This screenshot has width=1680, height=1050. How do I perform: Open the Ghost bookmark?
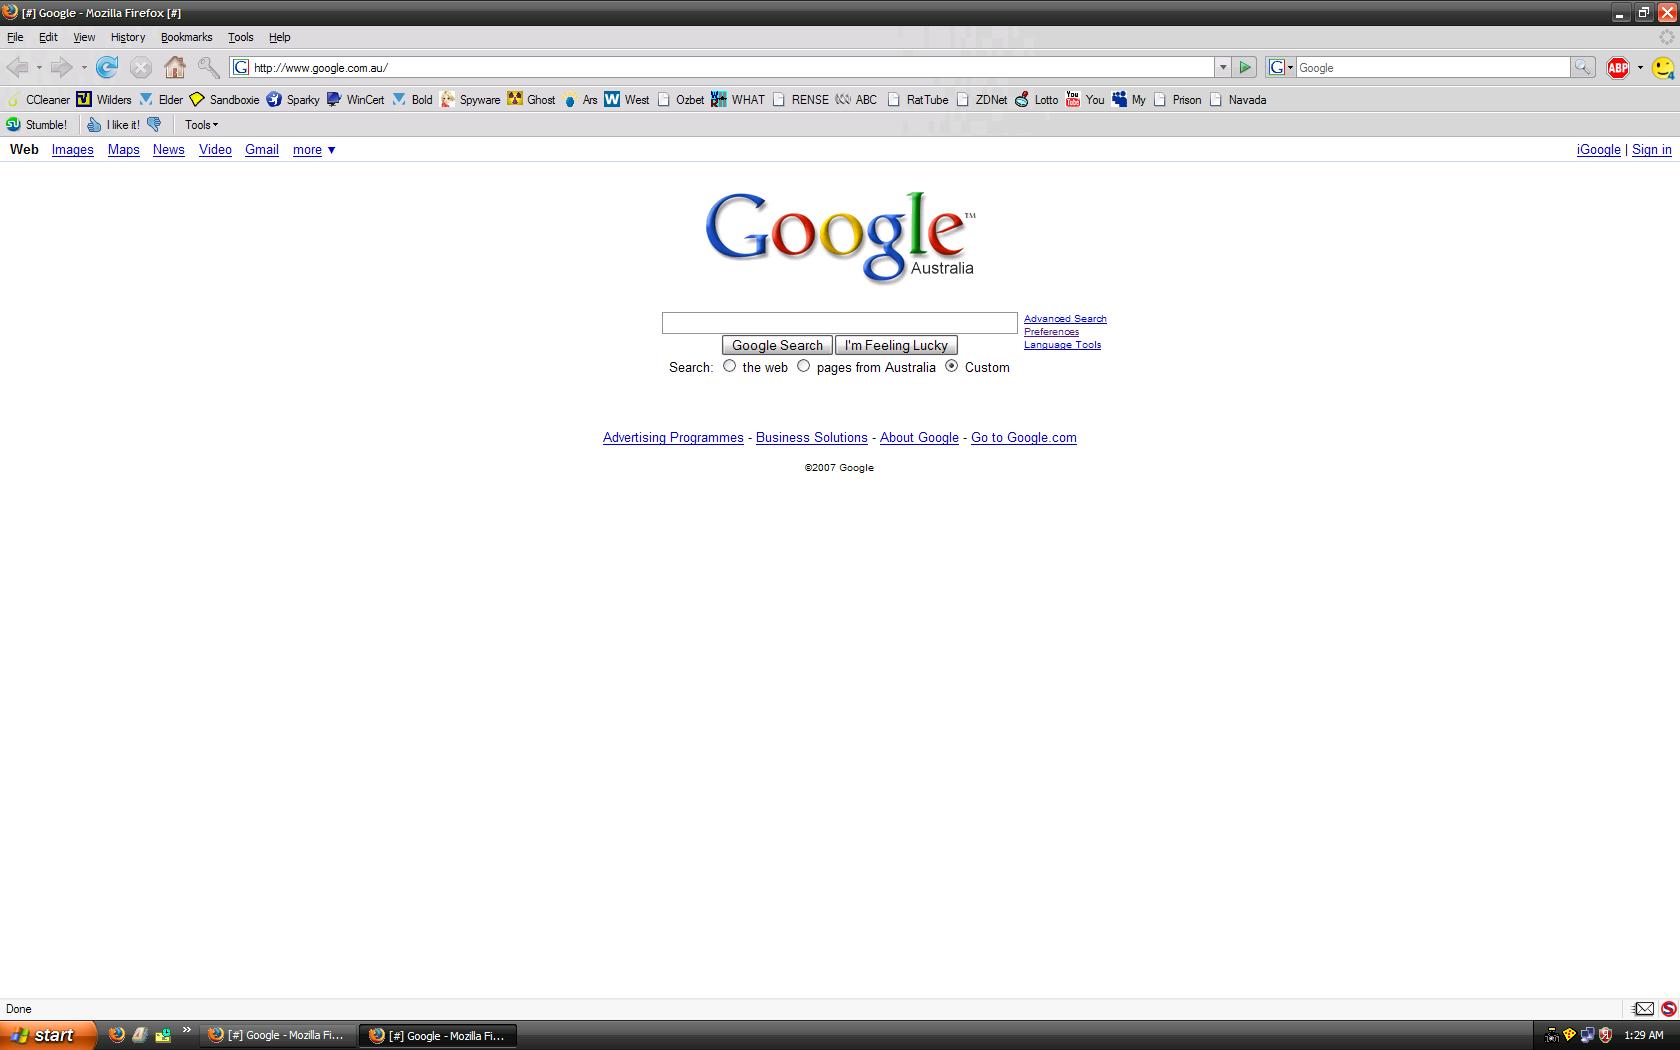pyautogui.click(x=531, y=99)
